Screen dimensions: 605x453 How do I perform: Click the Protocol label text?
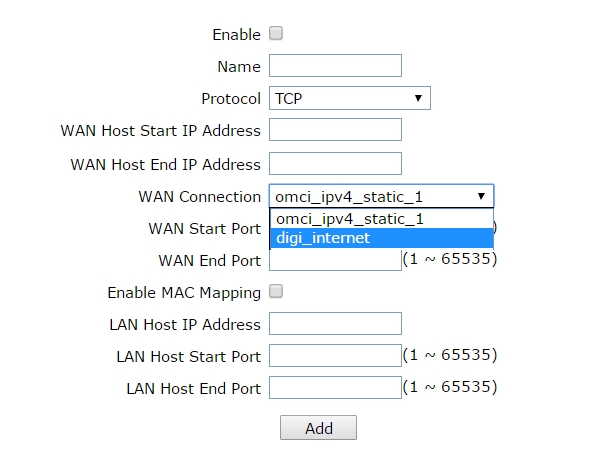230,99
